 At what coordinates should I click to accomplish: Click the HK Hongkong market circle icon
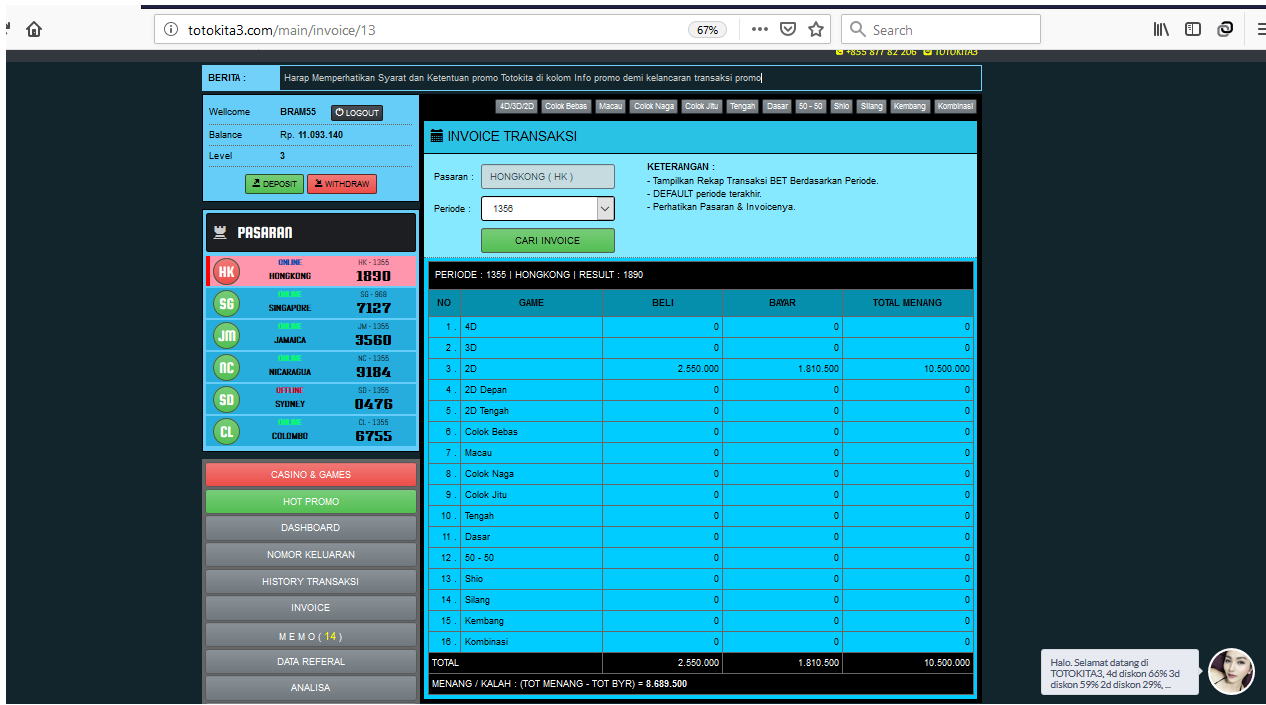pyautogui.click(x=226, y=271)
